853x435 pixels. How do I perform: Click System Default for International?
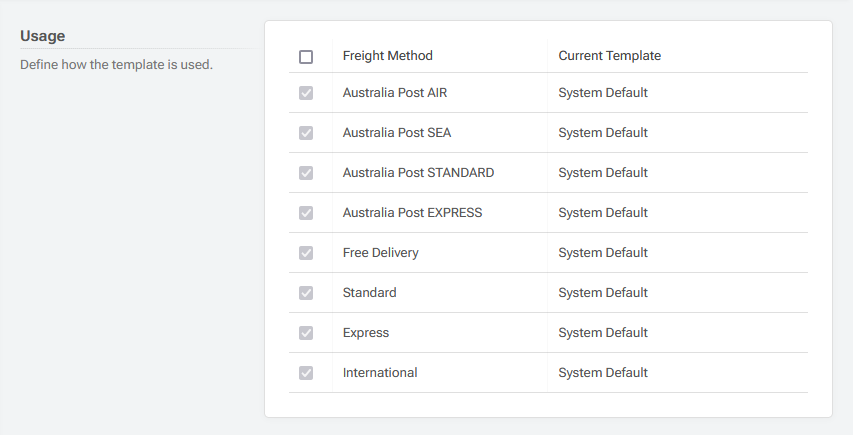tap(603, 372)
